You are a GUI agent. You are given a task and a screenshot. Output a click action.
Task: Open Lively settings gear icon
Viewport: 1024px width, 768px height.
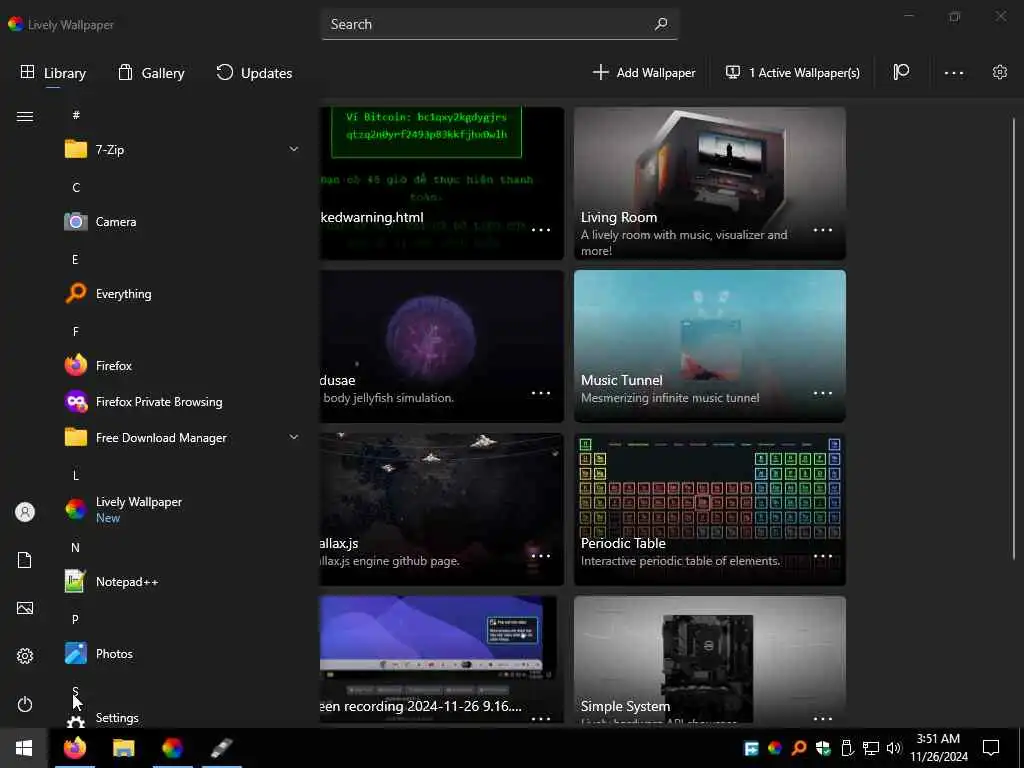click(x=999, y=72)
